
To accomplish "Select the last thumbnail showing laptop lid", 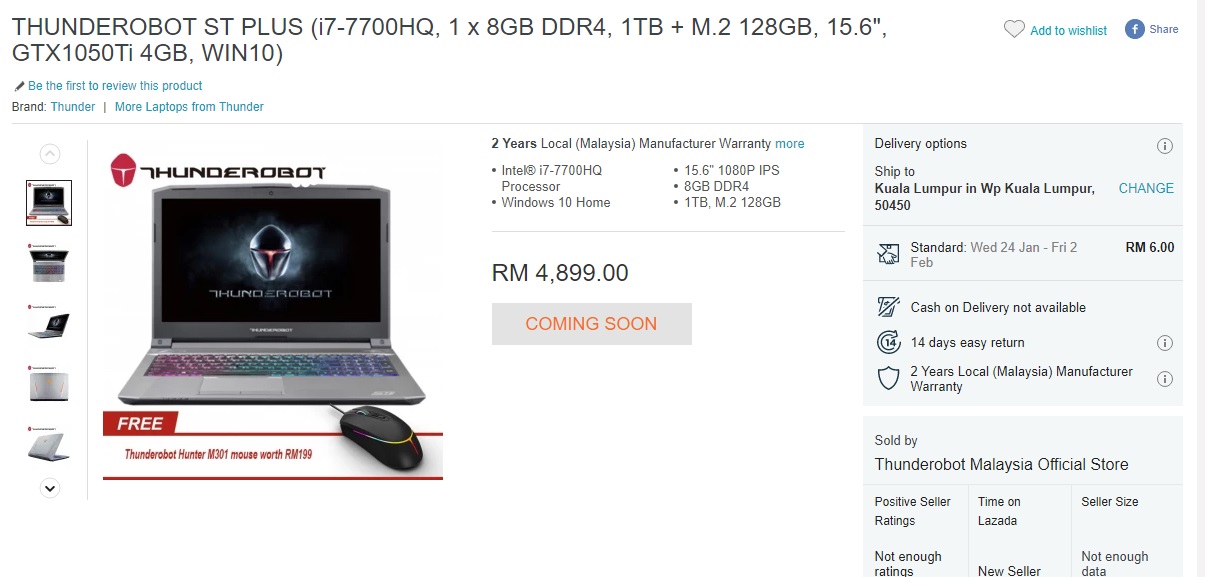I will [49, 444].
